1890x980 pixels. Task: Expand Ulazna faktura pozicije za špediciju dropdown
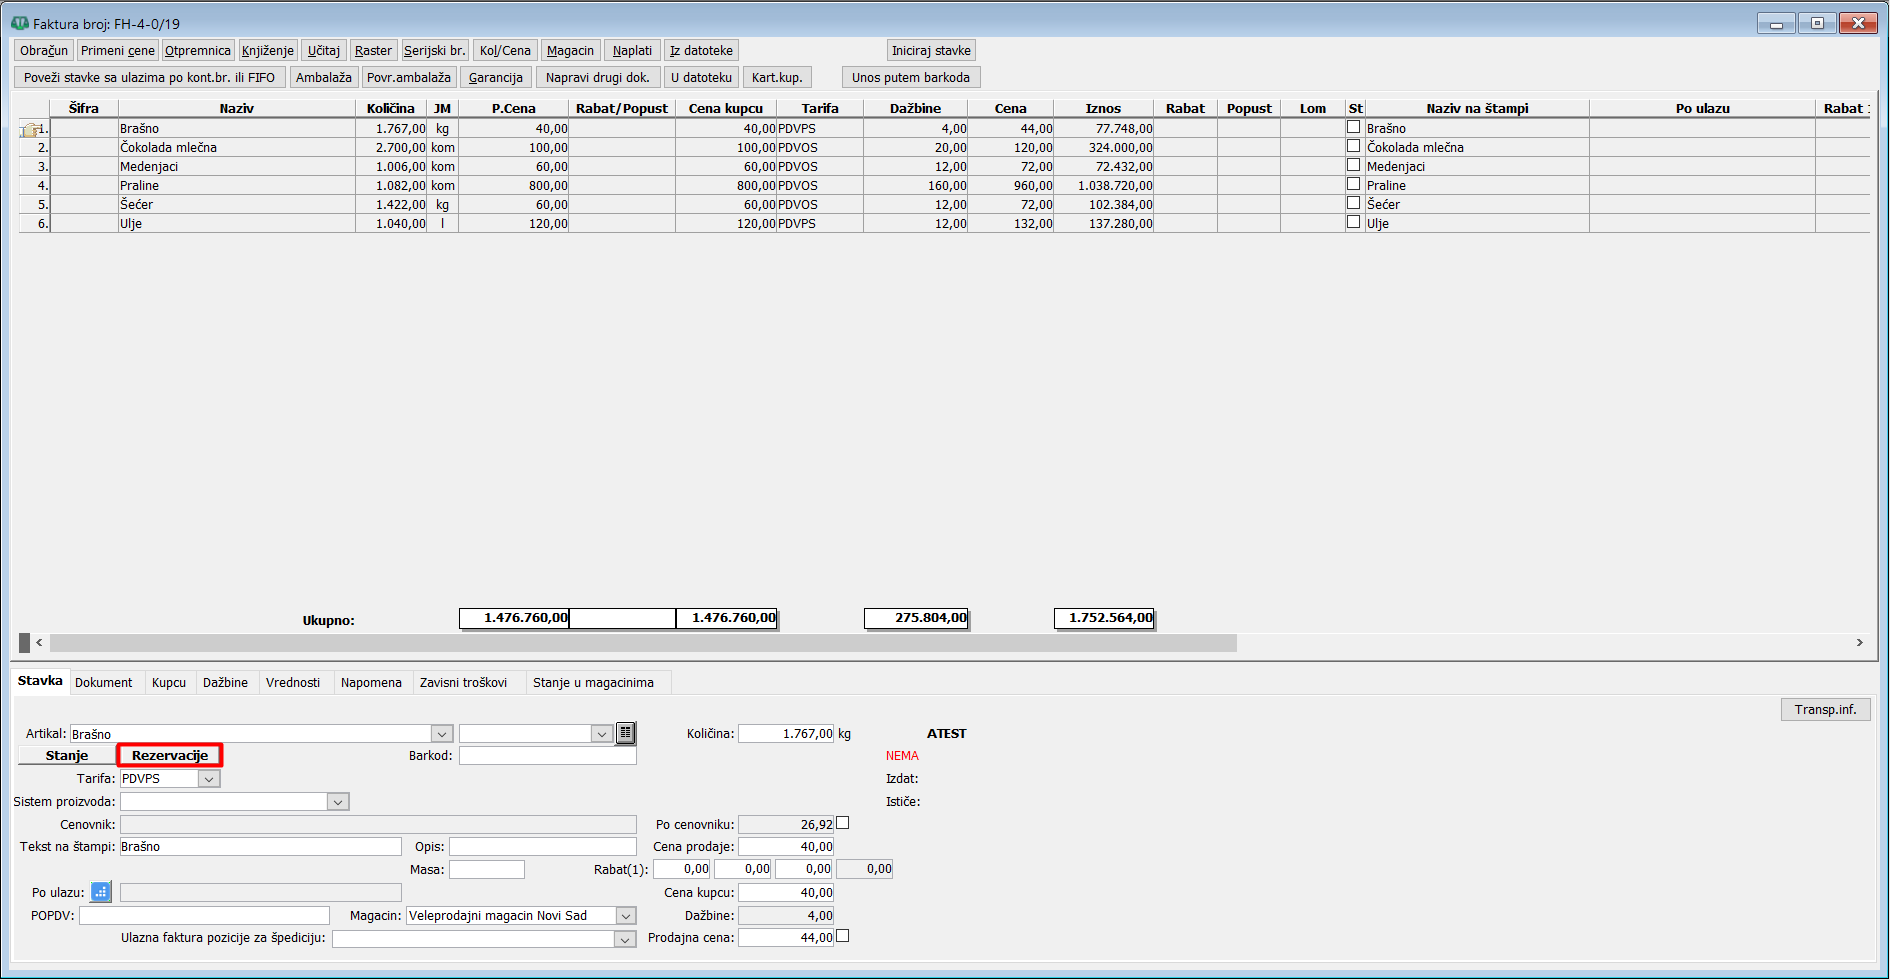[x=626, y=939]
